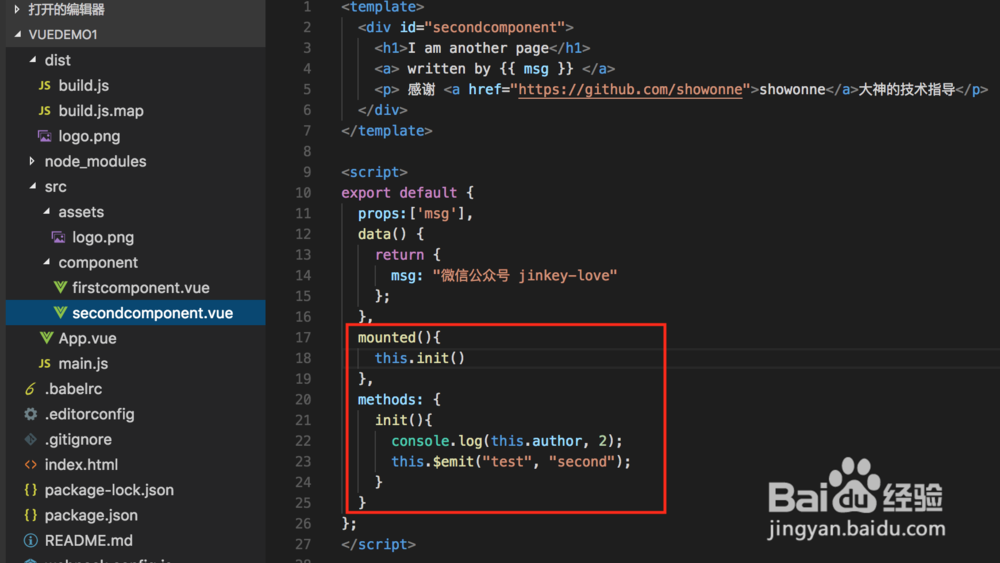Click 'console.log' on line 22

point(437,441)
